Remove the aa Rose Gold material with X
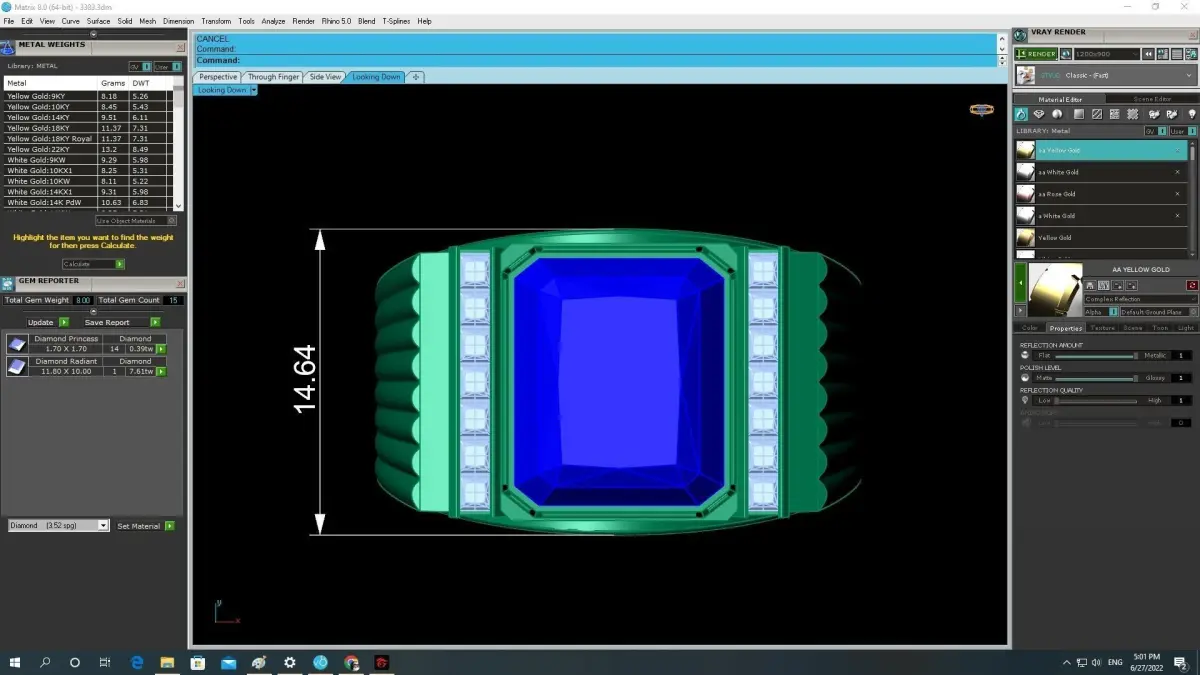1200x675 pixels. point(1177,194)
